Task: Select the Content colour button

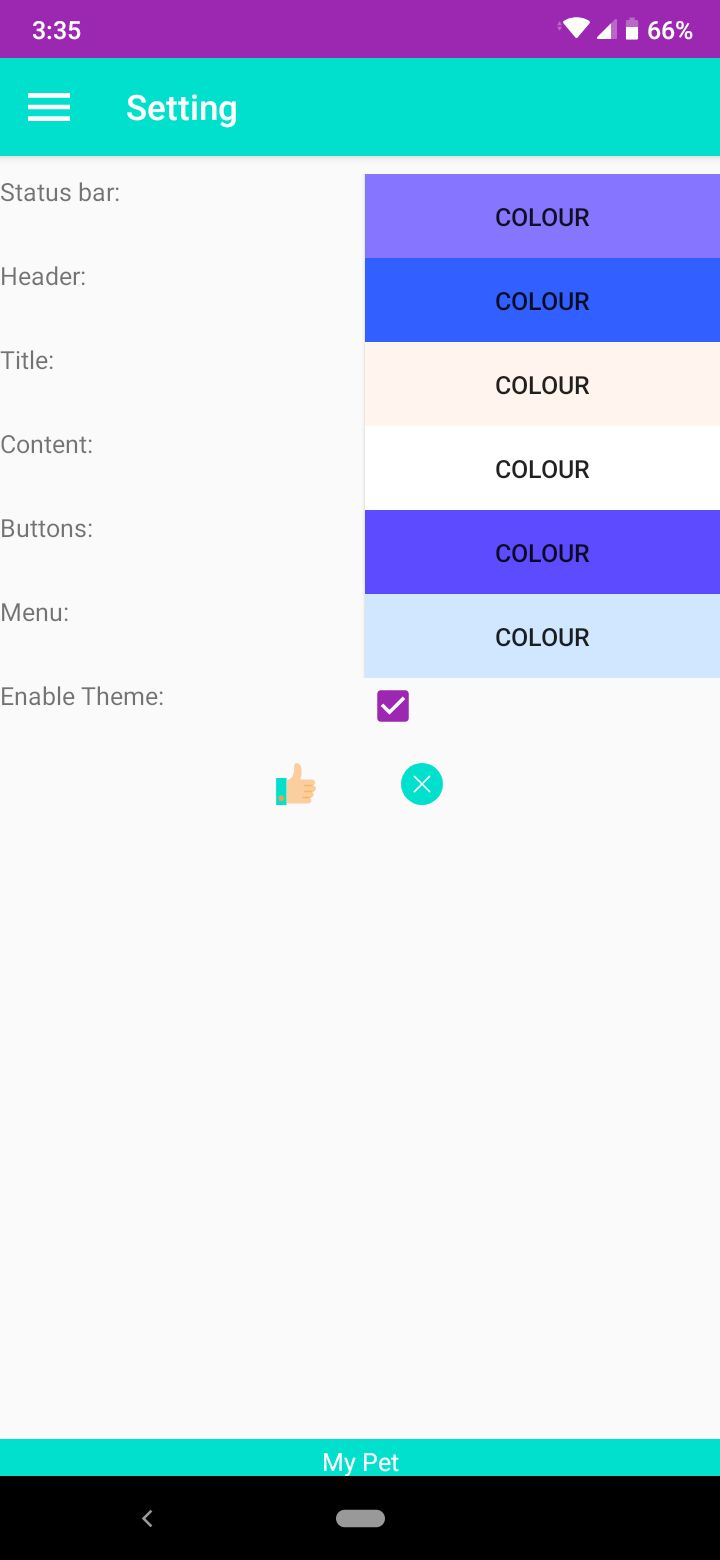Action: [542, 469]
